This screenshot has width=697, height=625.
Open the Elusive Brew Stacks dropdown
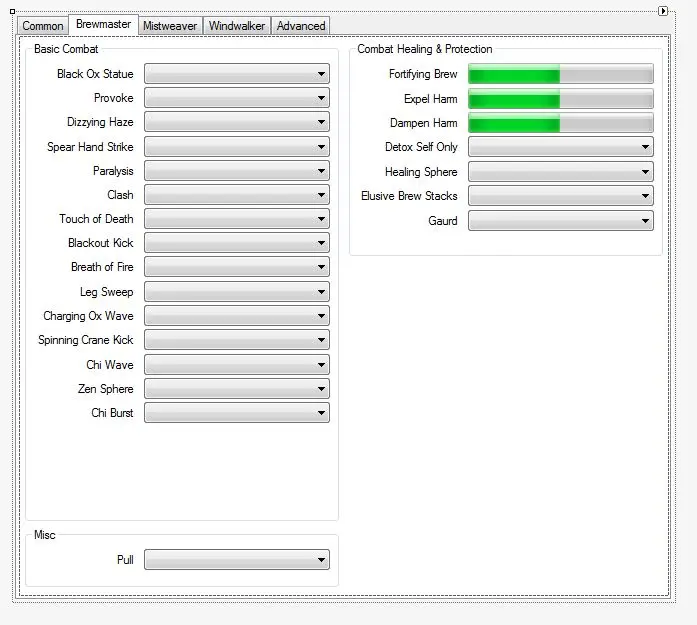pos(560,196)
